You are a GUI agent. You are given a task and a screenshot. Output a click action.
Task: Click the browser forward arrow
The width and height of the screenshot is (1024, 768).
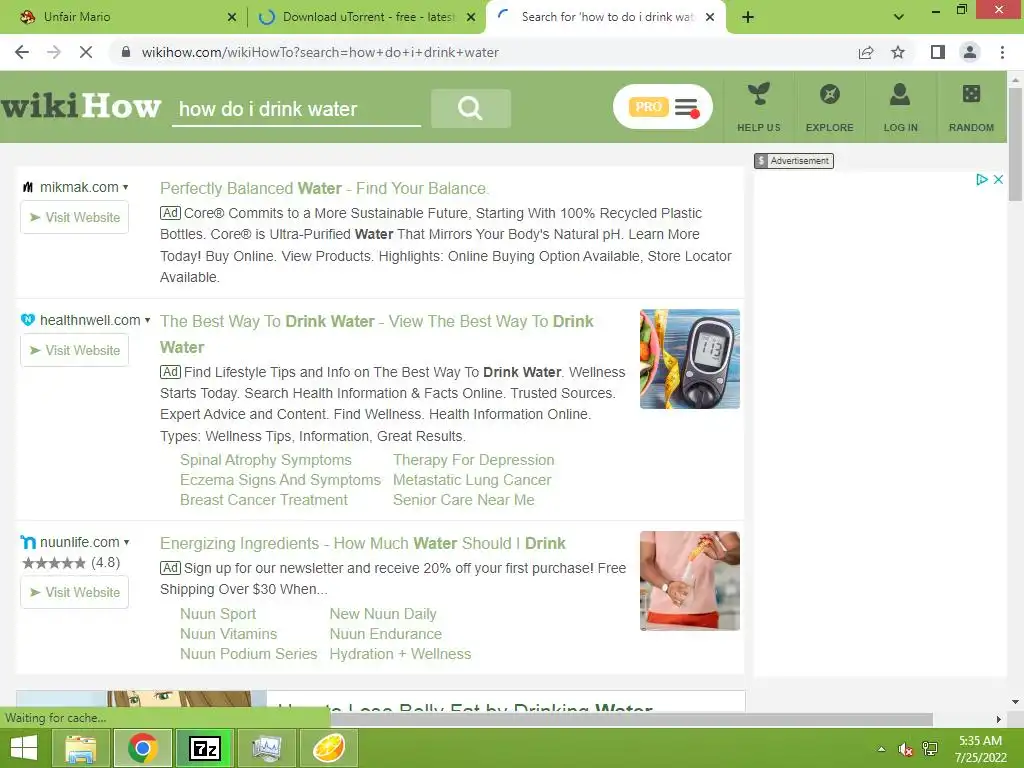pyautogui.click(x=54, y=52)
